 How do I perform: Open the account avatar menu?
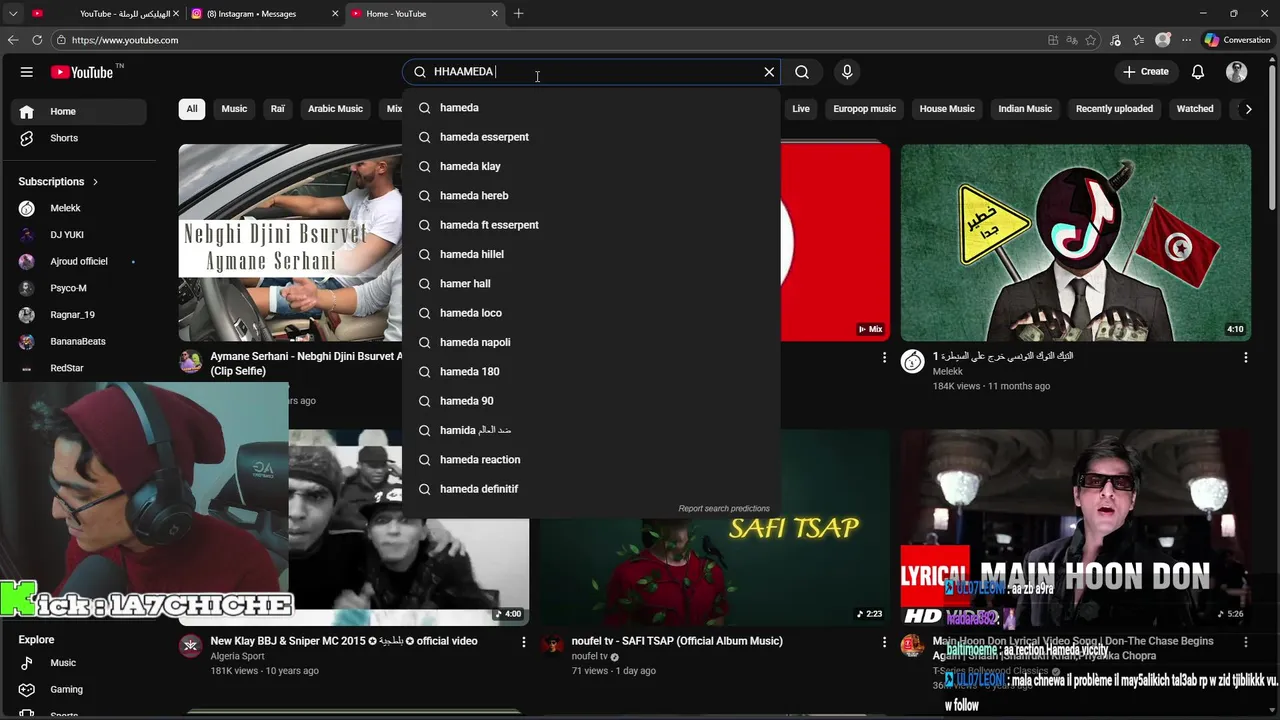(1237, 72)
